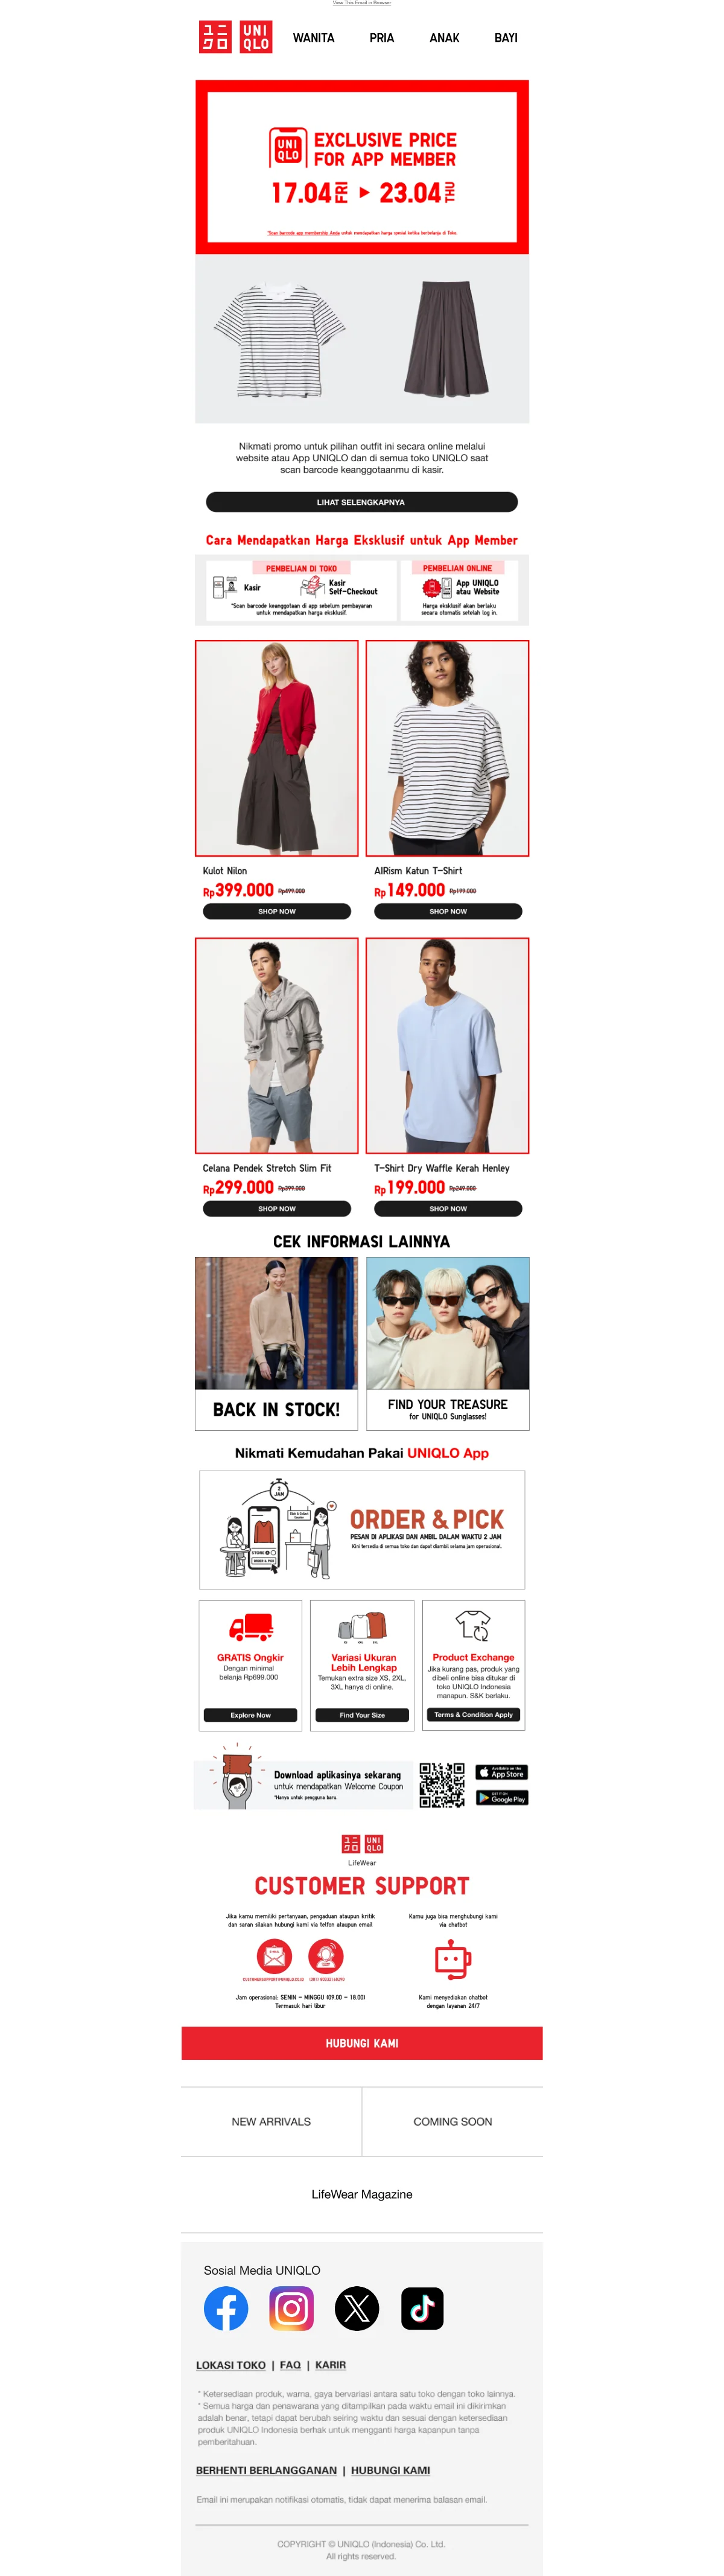Image resolution: width=724 pixels, height=2576 pixels.
Task: Click the UNIQLO logo in the header
Action: [235, 37]
